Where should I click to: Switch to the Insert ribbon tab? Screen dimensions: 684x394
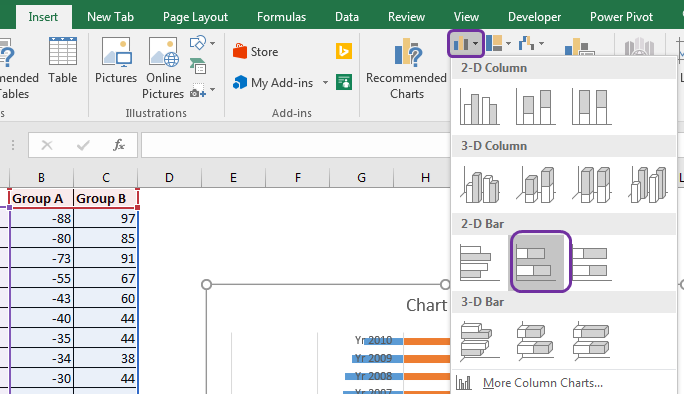[43, 17]
